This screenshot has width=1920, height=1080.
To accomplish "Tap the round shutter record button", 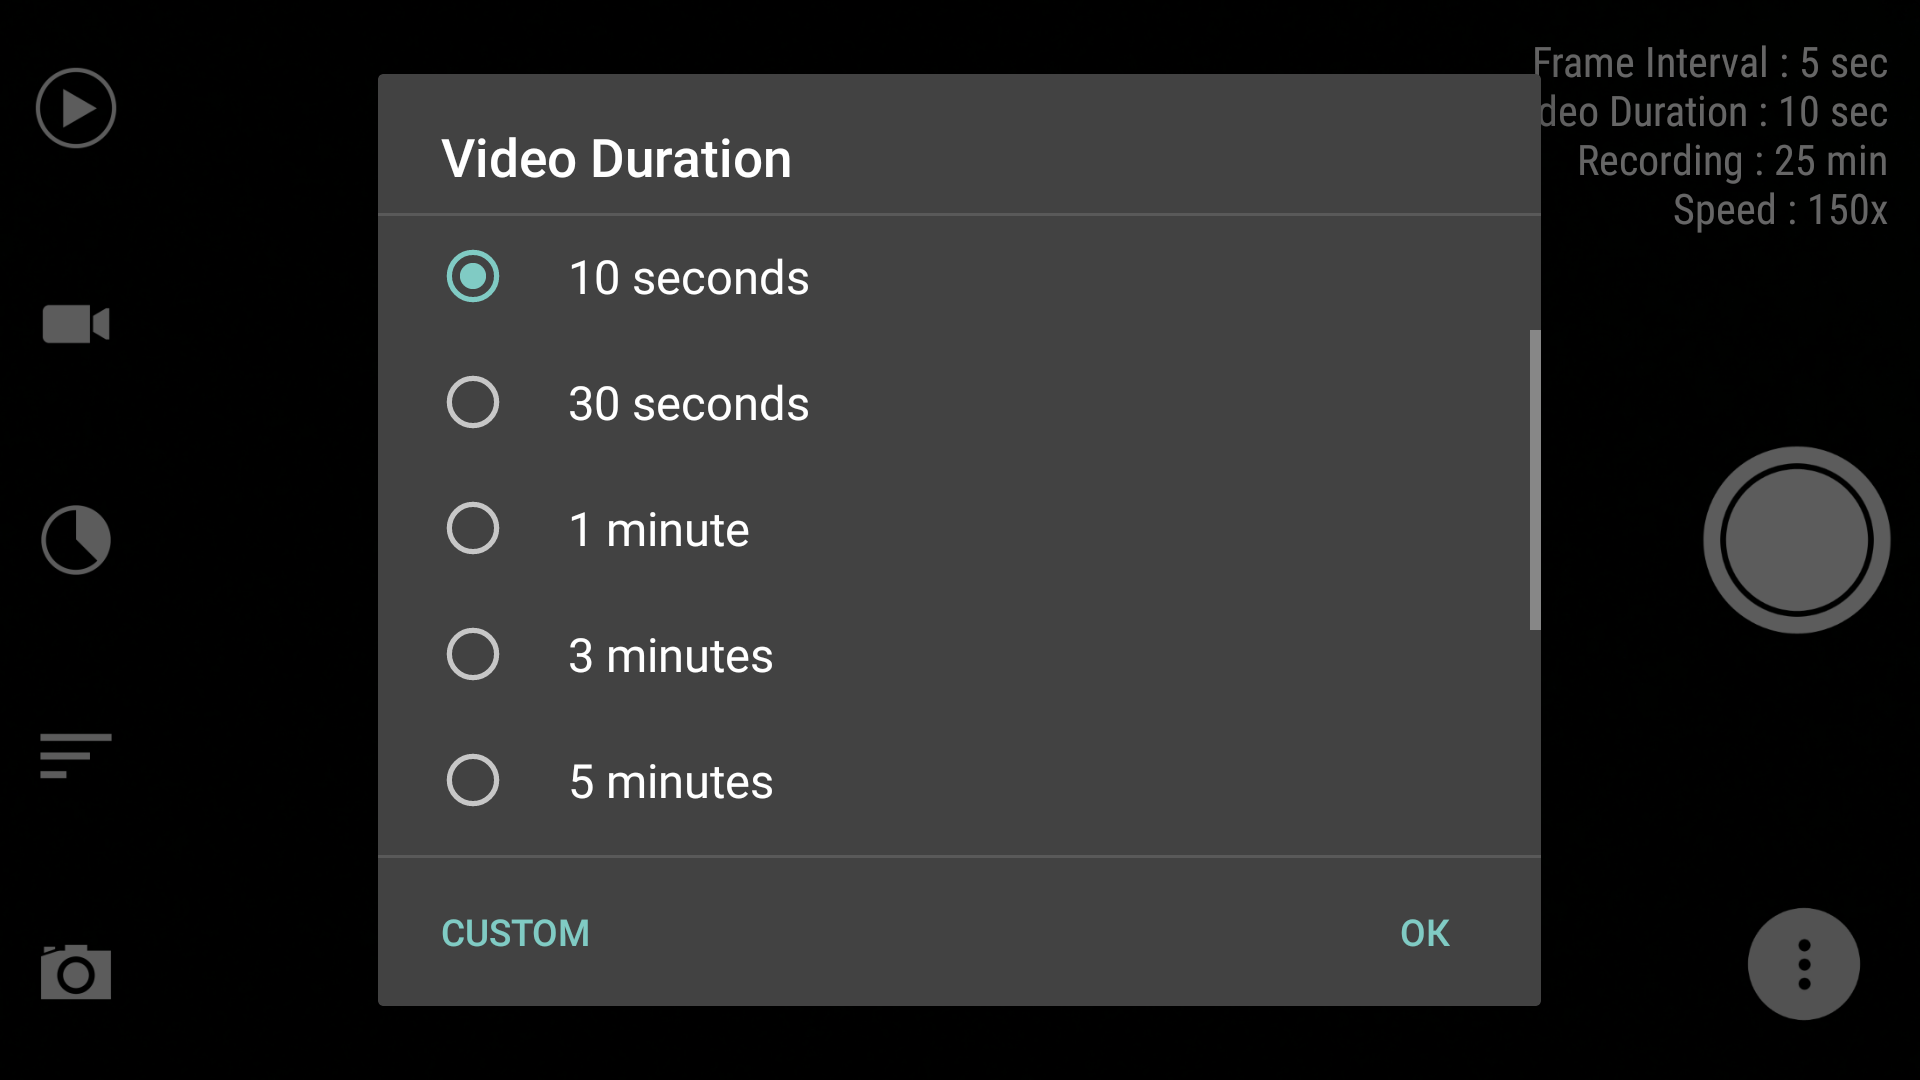I will coord(1796,540).
